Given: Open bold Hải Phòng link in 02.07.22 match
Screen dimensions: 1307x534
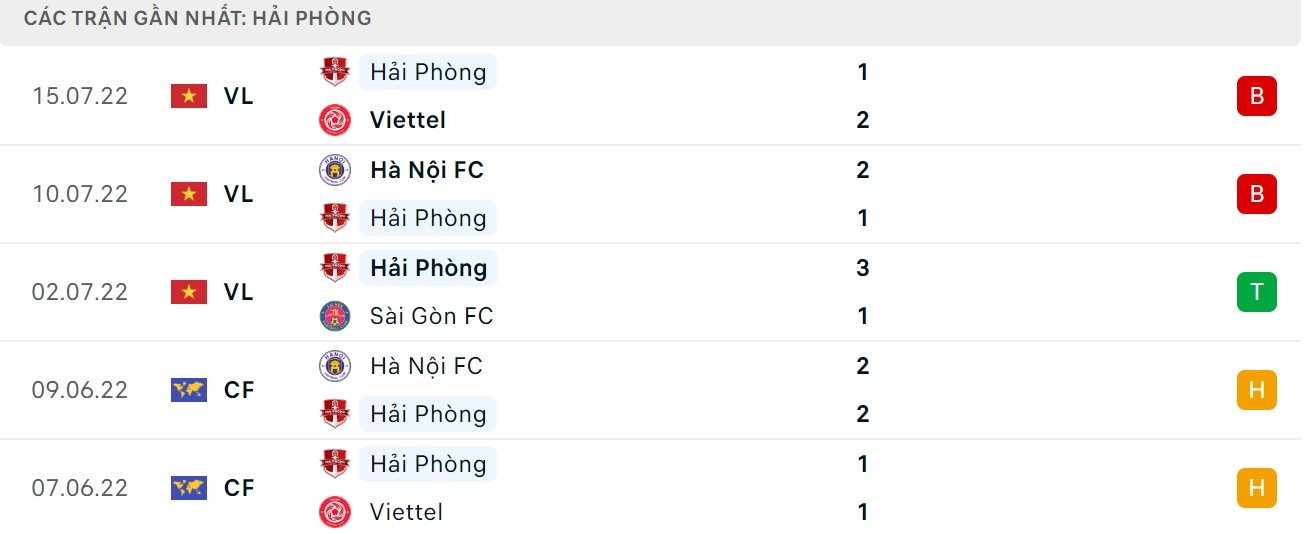Looking at the screenshot, I should [x=428, y=268].
